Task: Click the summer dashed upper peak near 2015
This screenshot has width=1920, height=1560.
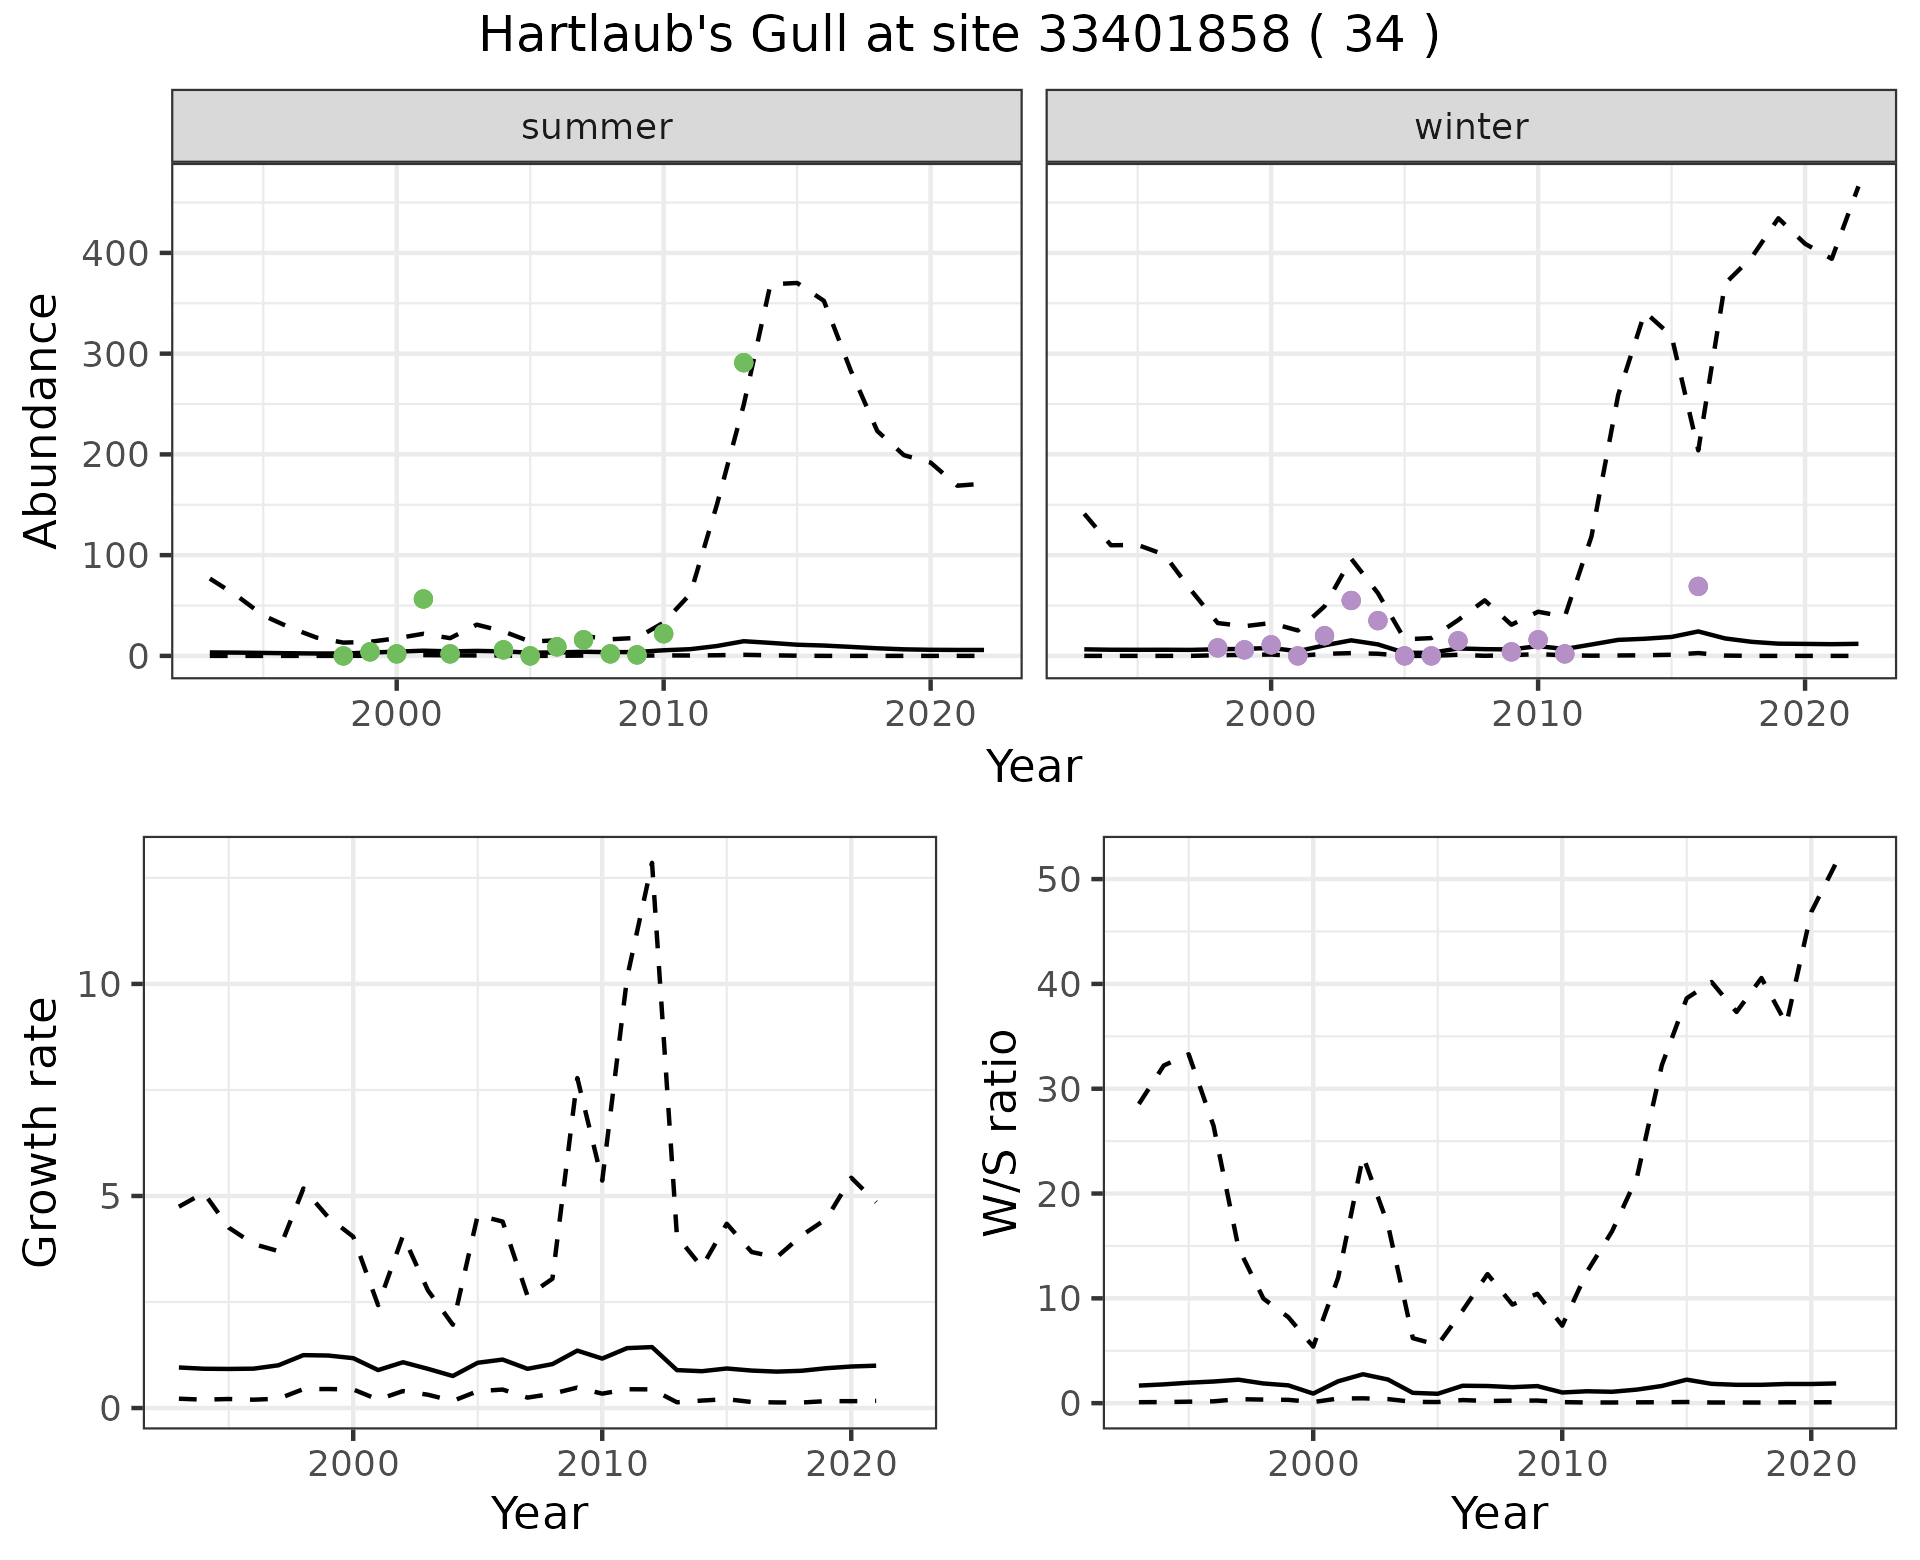Action: (x=792, y=284)
